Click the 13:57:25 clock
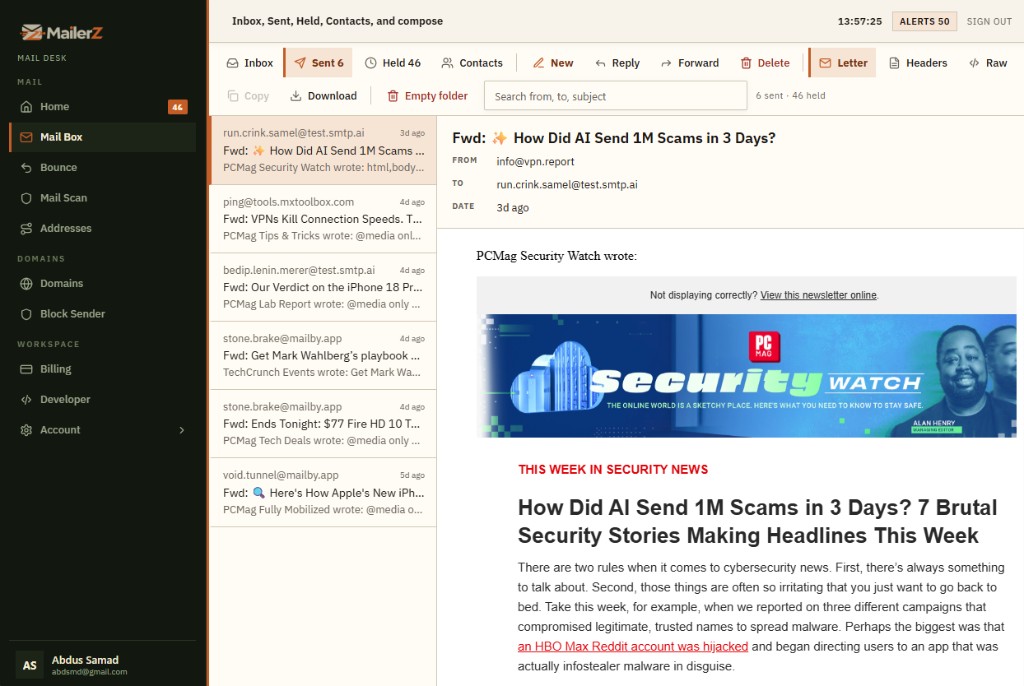The height and width of the screenshot is (686, 1024). tap(859, 22)
